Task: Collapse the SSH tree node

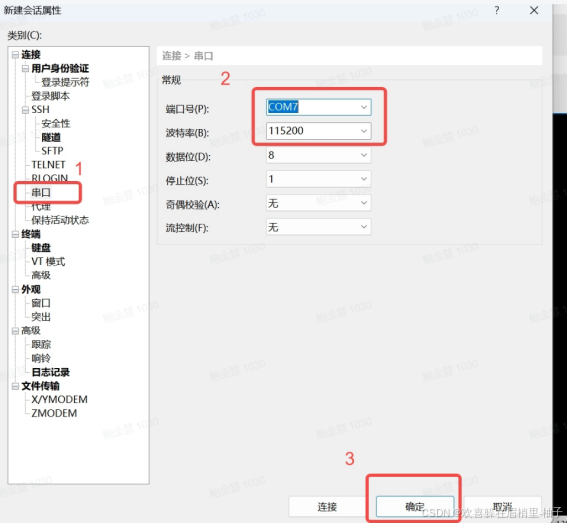Action: point(25,110)
